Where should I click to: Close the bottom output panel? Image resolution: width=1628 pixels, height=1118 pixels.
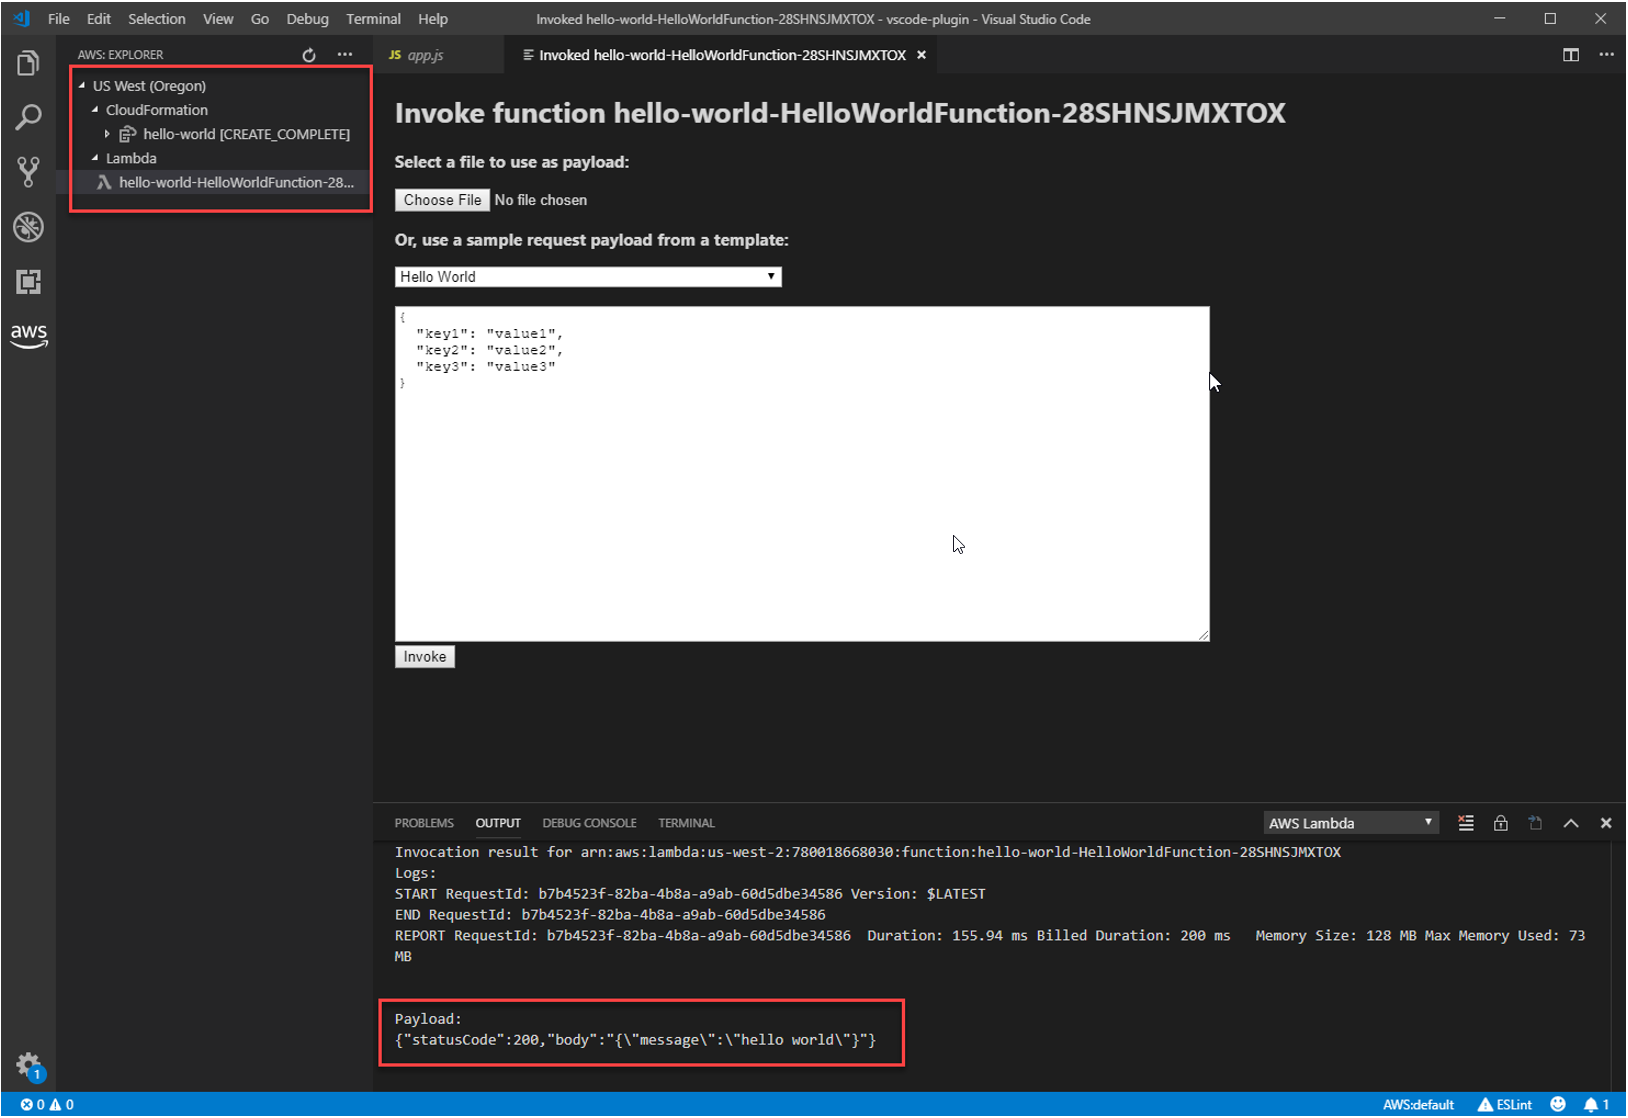click(x=1606, y=823)
